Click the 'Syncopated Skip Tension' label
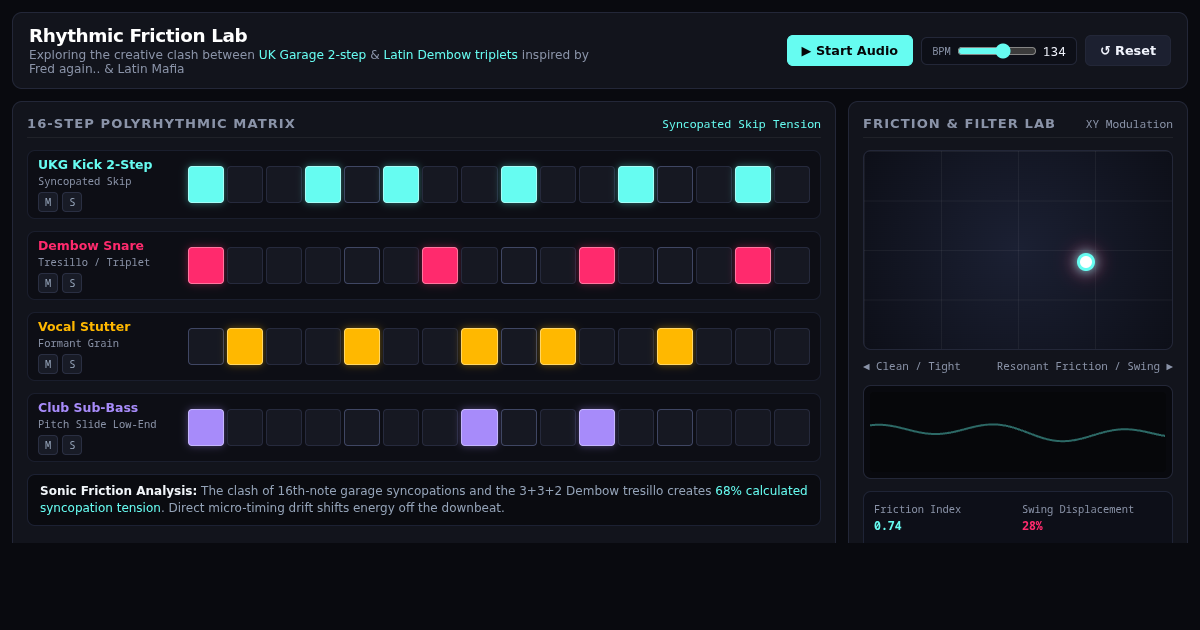This screenshot has width=1200, height=630. tap(741, 125)
